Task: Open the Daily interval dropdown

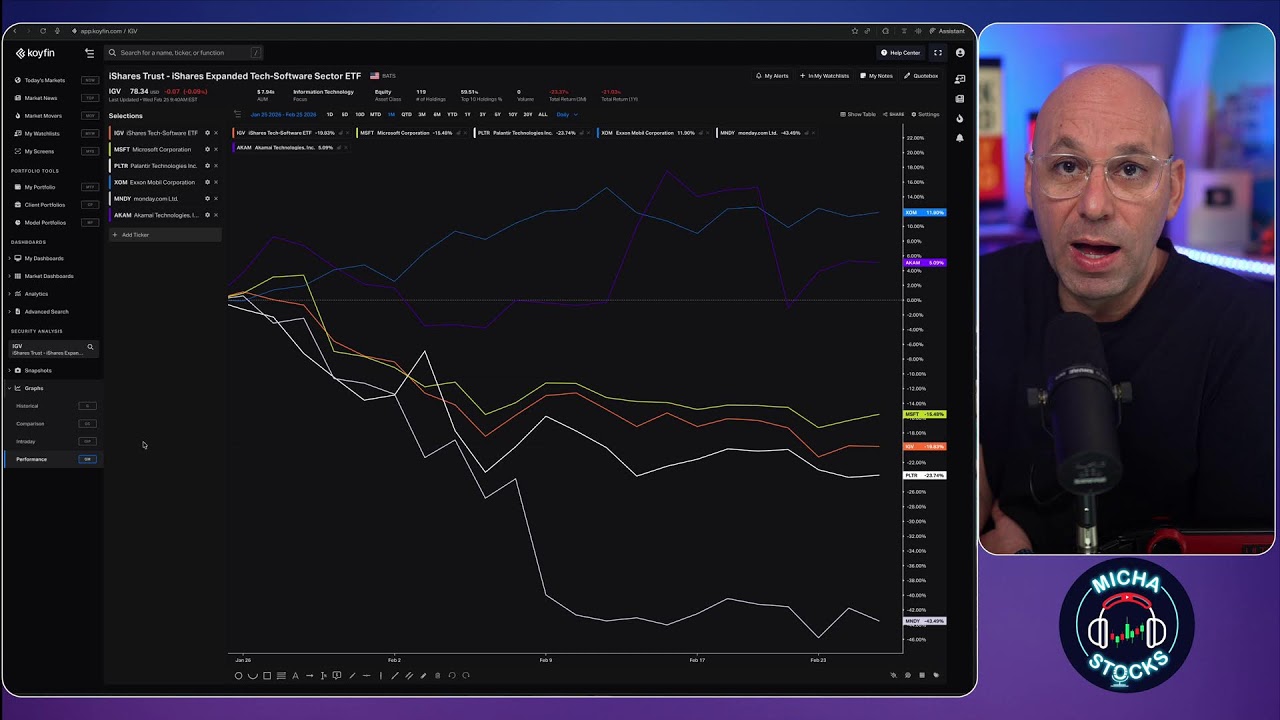Action: [567, 114]
